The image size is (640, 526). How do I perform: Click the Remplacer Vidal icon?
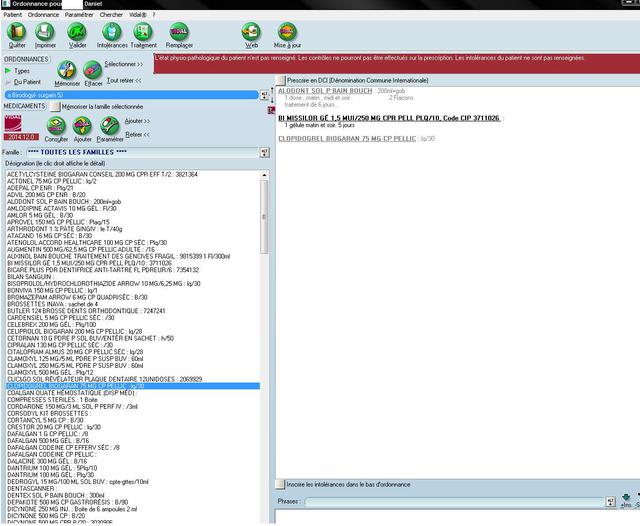click(180, 34)
